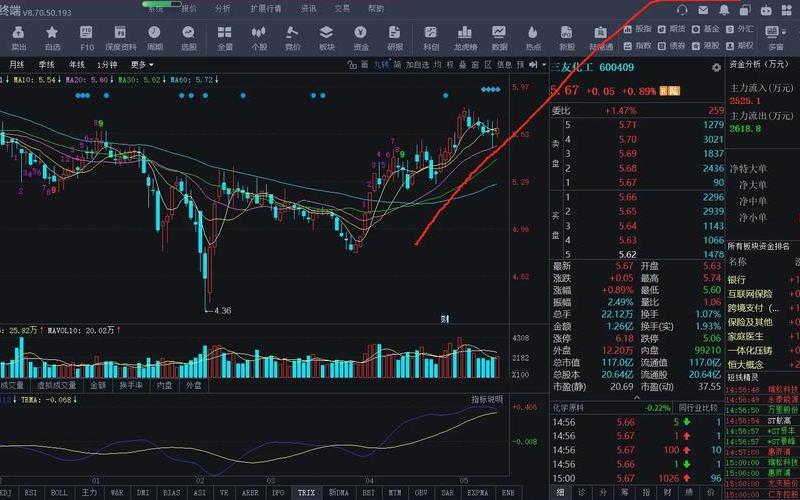Click the robot assistant icon
Screen dimensions: 800x500
coord(766,10)
